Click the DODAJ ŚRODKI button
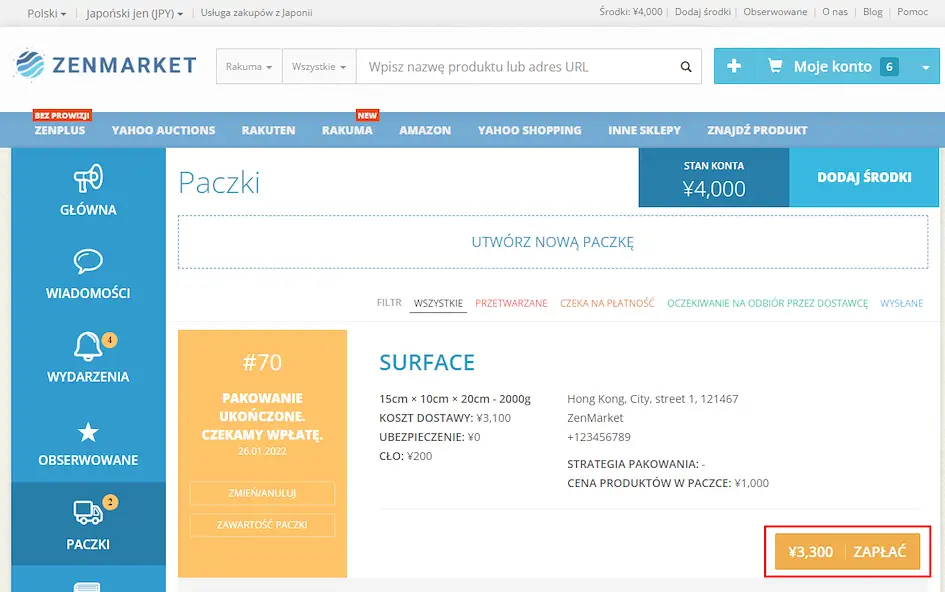 point(864,177)
